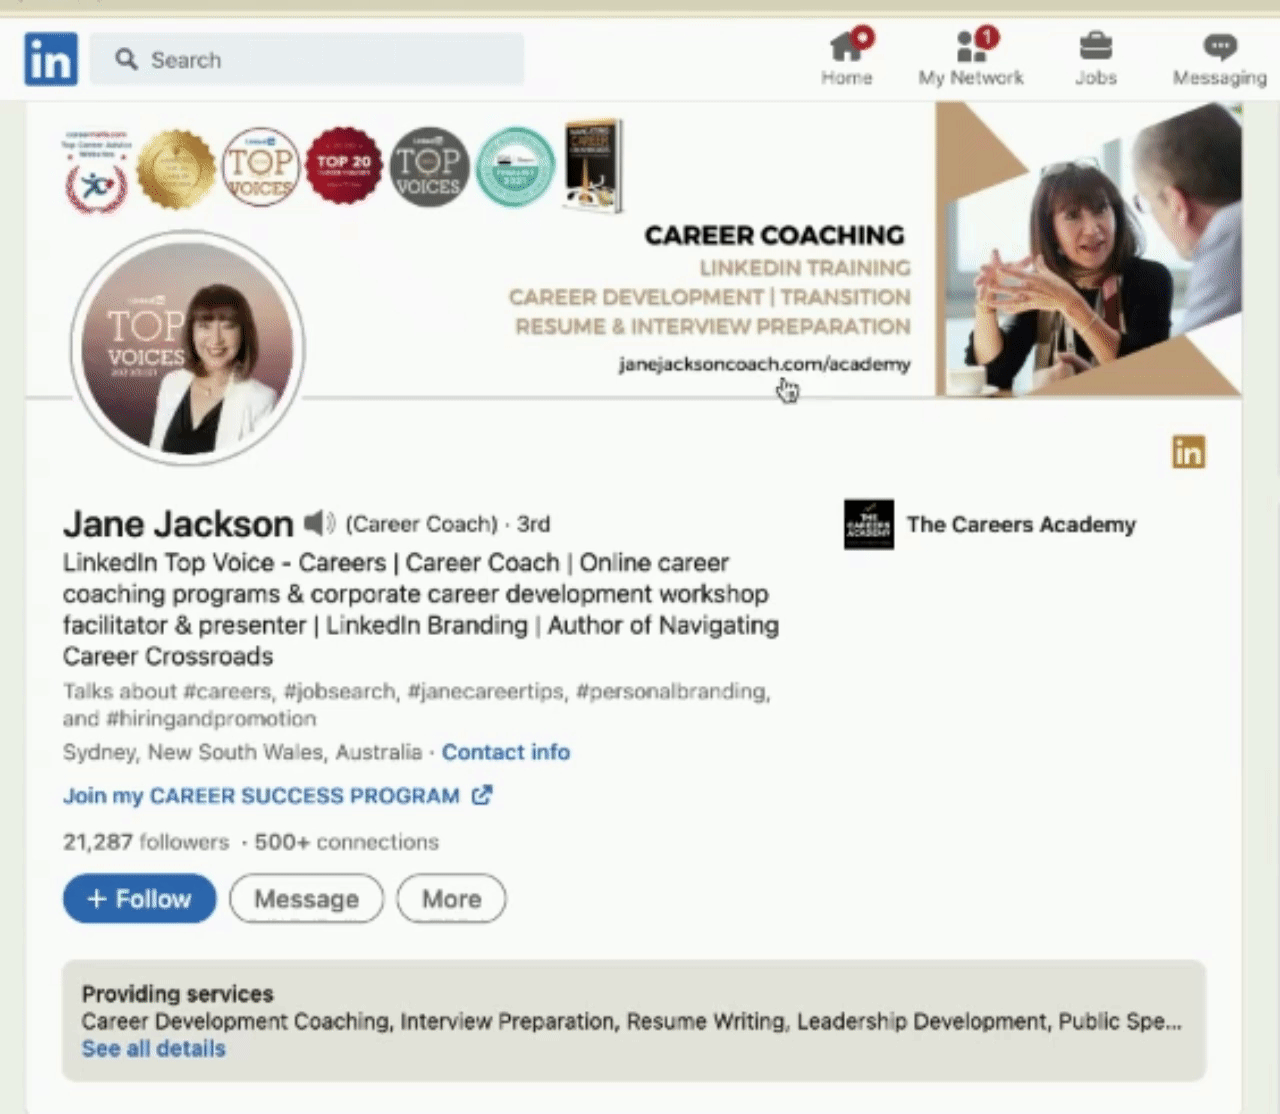Open the Home feed
Image resolution: width=1280 pixels, height=1114 pixels.
pos(847,58)
